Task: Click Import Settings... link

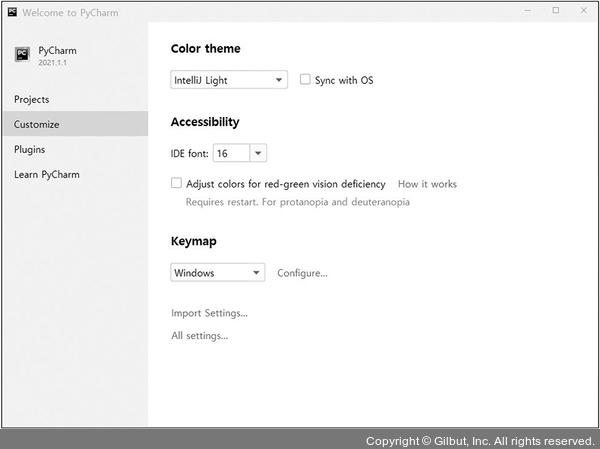Action: [x=209, y=313]
